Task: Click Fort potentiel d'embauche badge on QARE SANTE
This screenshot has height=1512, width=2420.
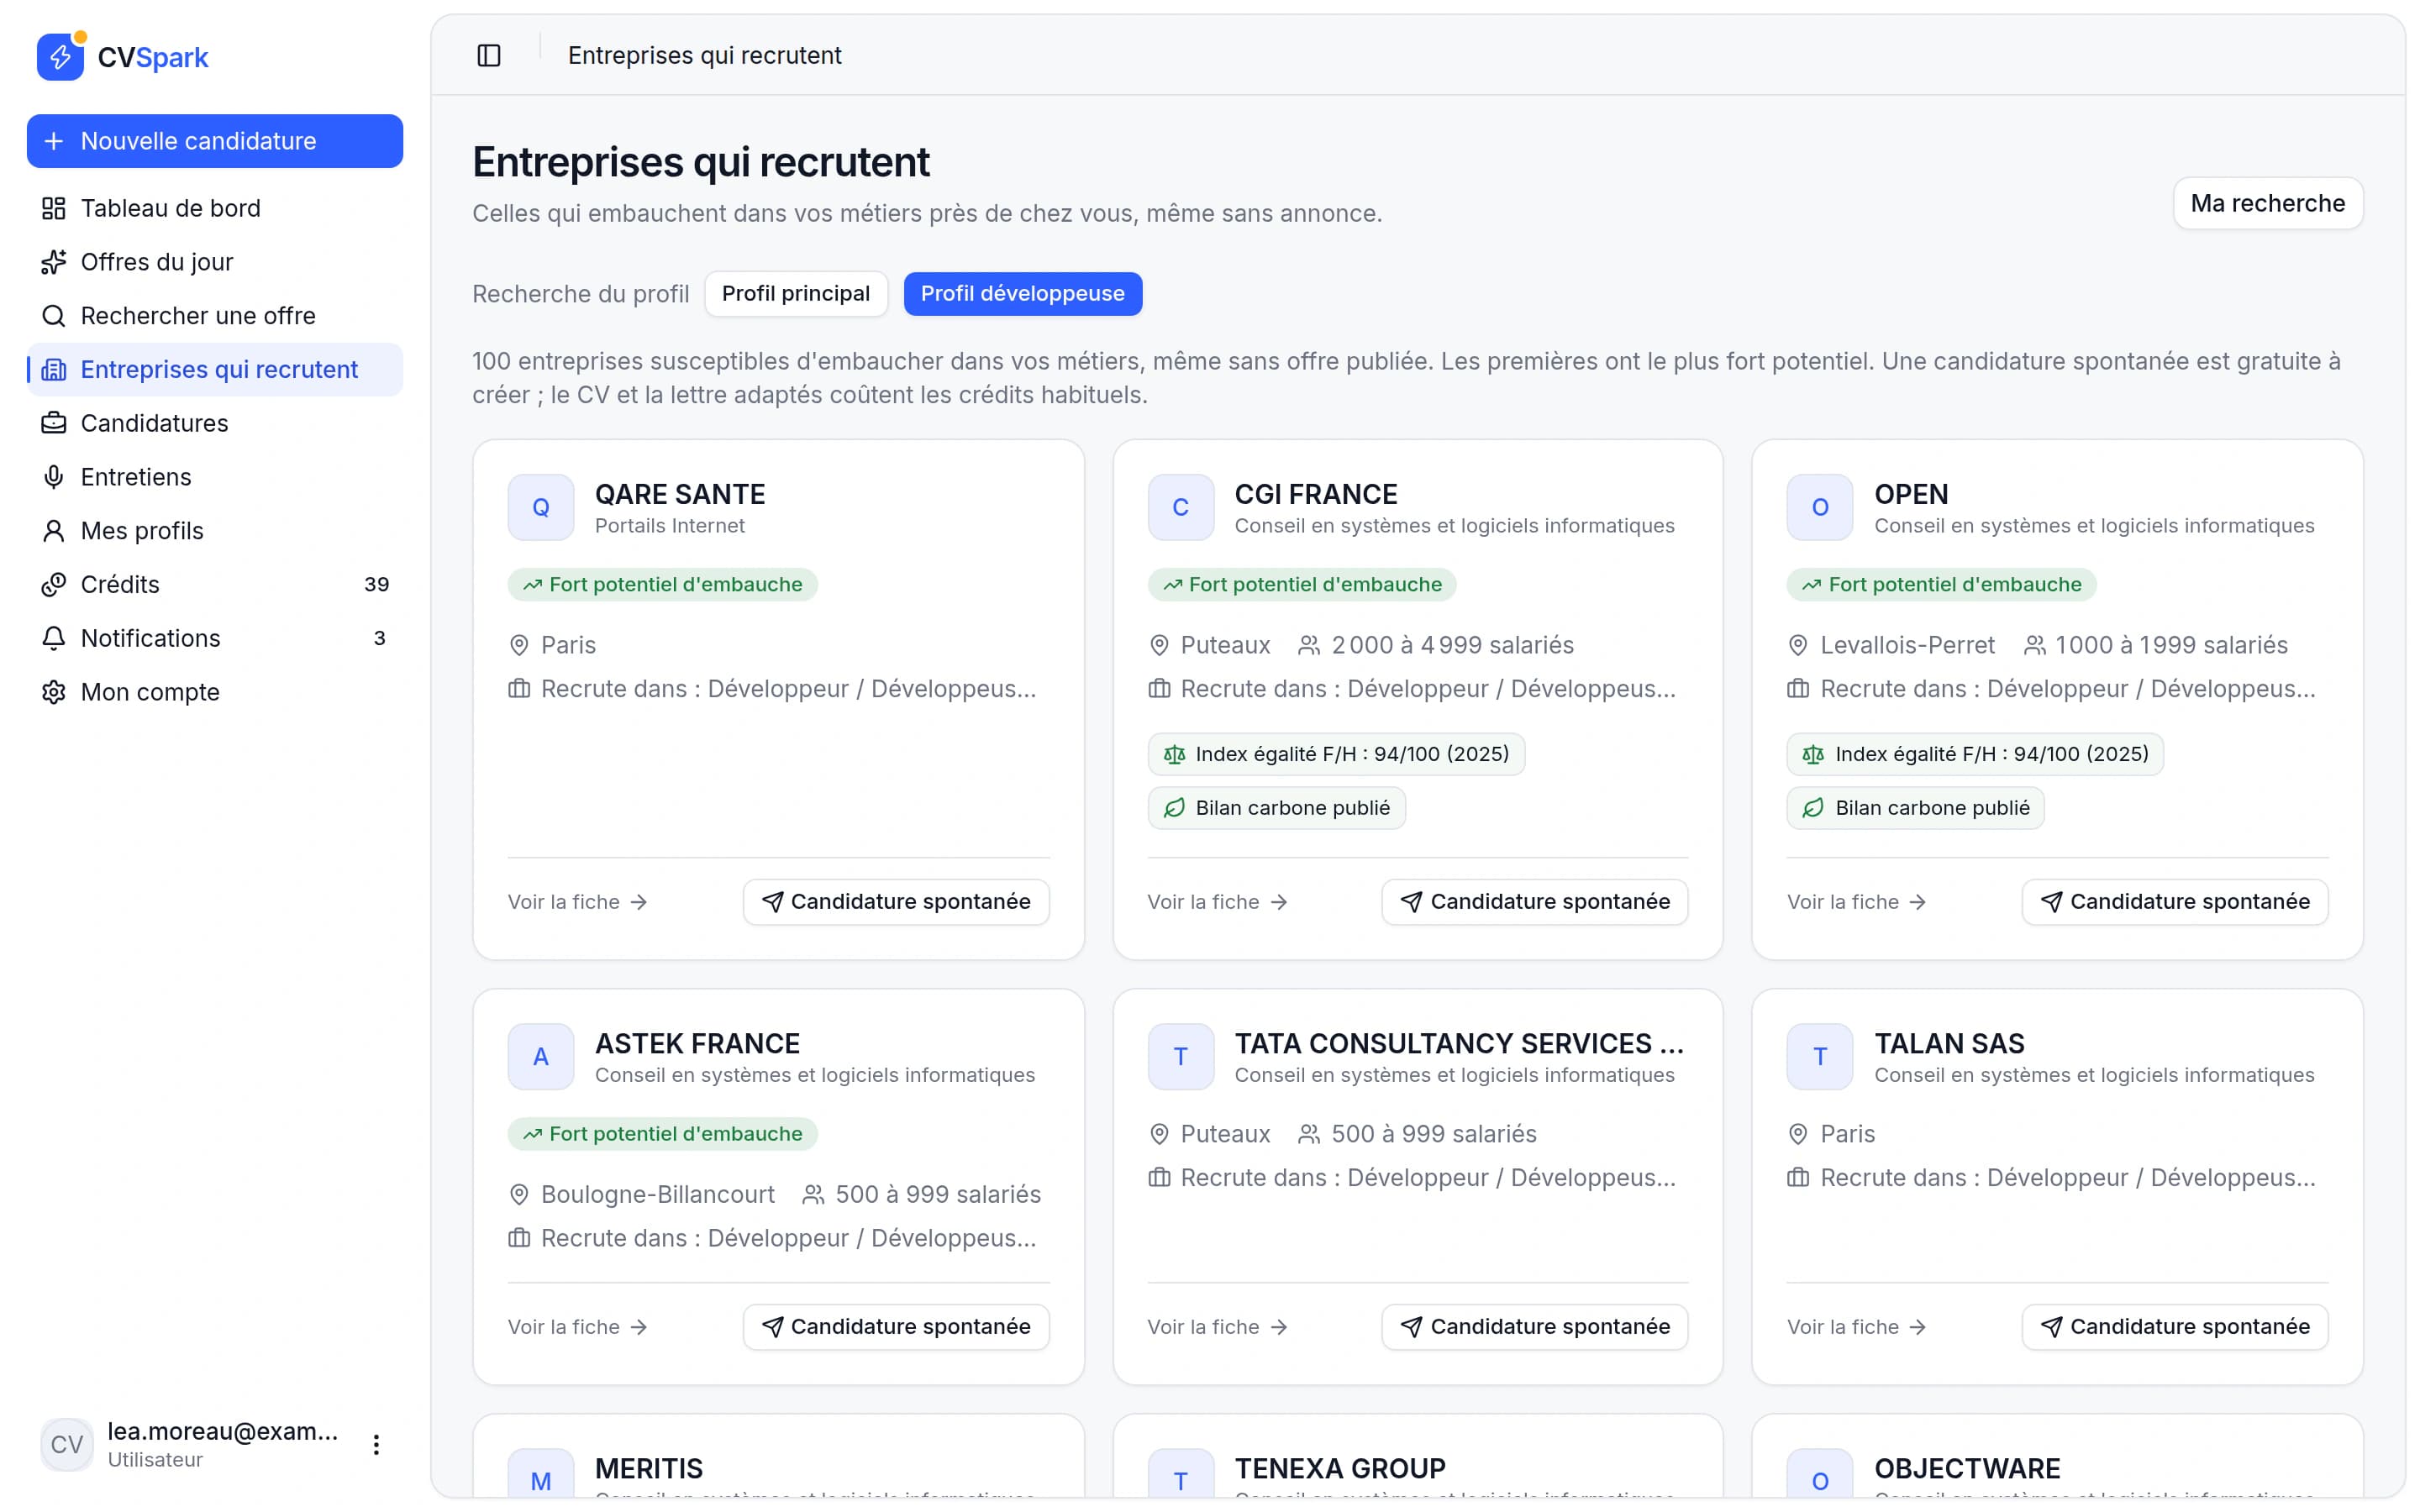Action: [663, 585]
